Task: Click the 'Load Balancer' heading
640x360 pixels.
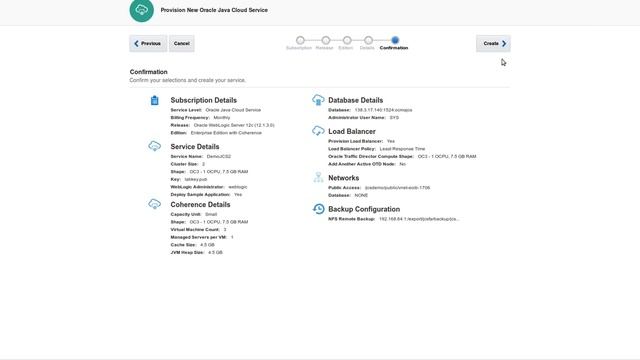Action: 352,131
